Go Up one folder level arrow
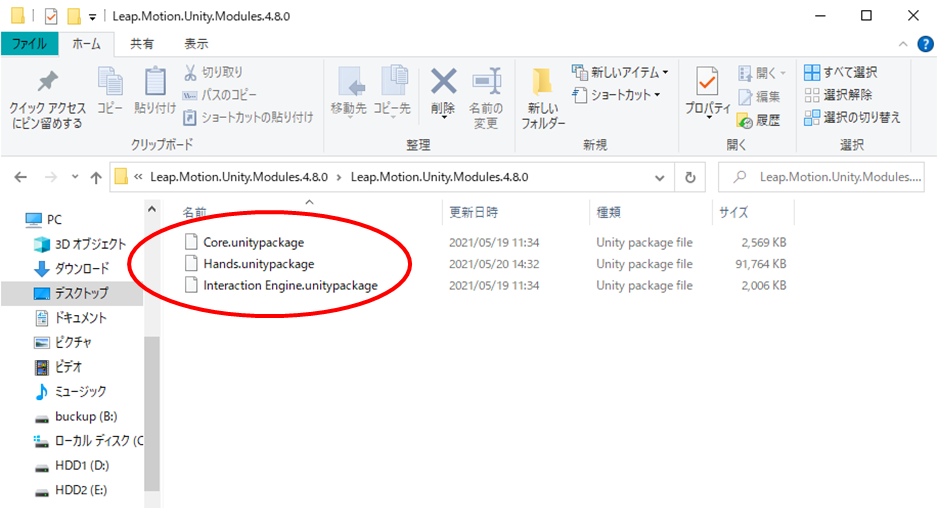Screen dimensions: 938x508 96,177
